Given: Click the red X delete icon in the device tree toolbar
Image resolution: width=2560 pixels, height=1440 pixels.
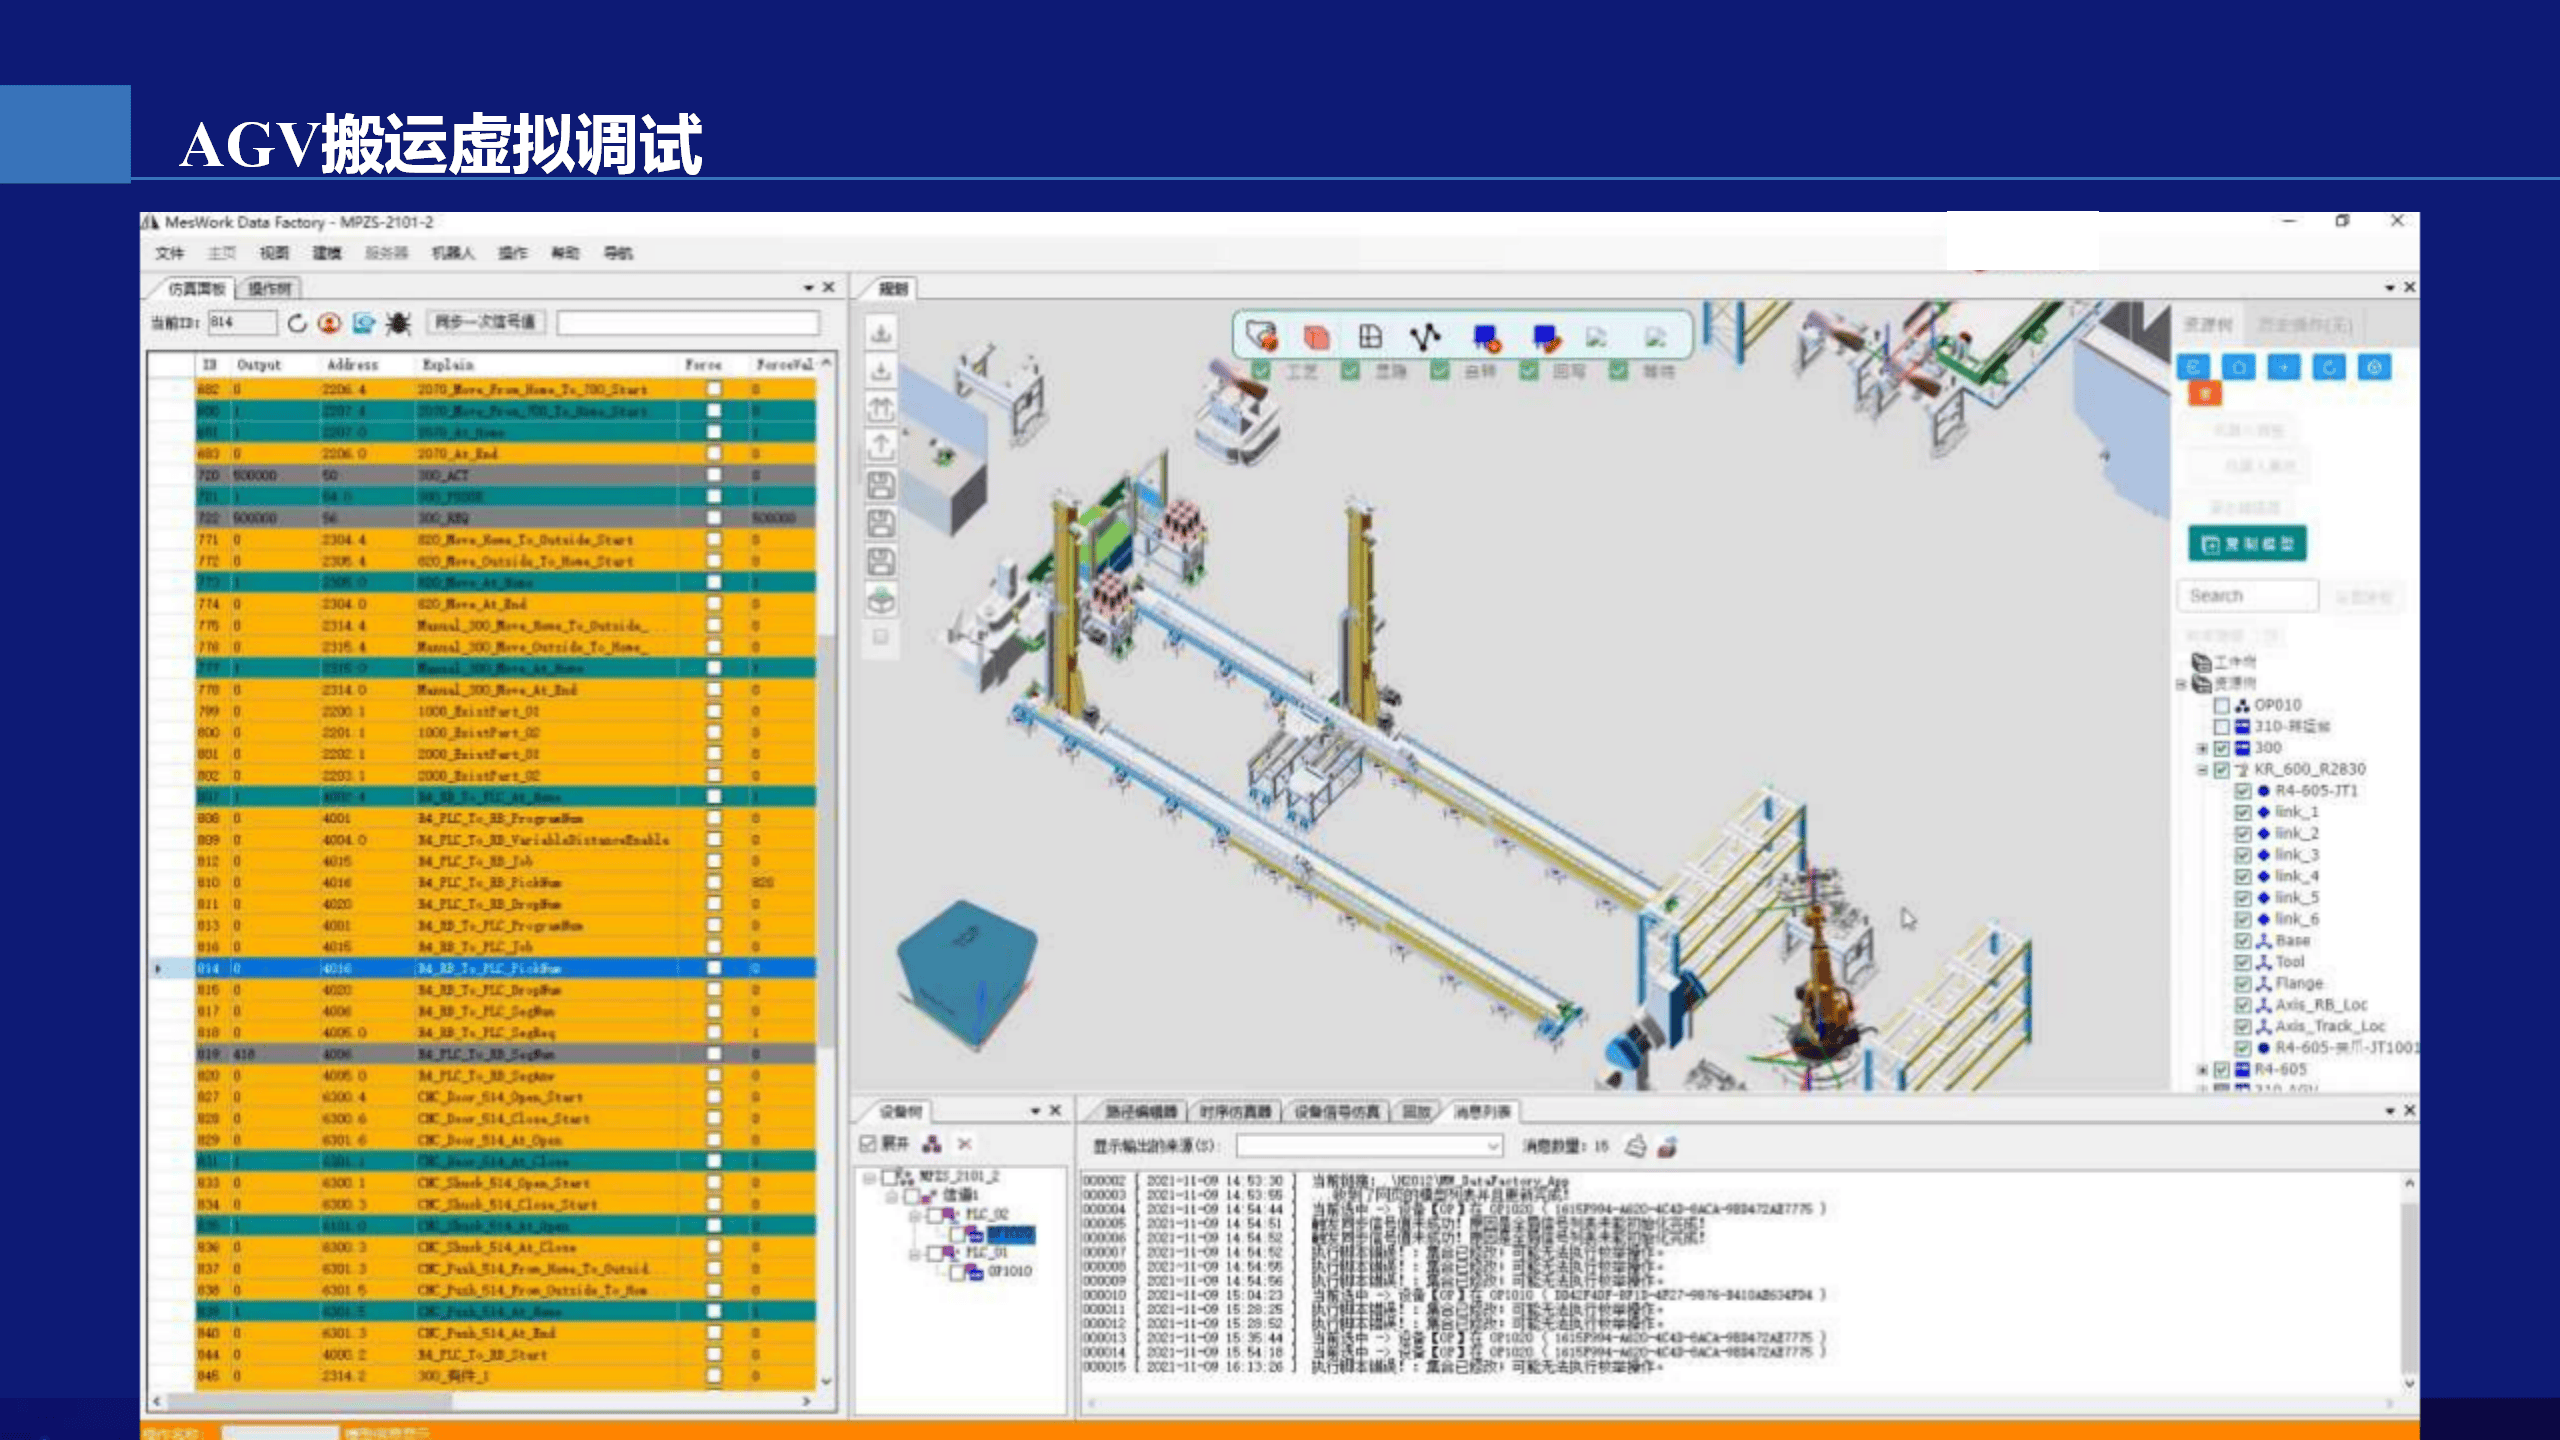Looking at the screenshot, I should click(965, 1143).
